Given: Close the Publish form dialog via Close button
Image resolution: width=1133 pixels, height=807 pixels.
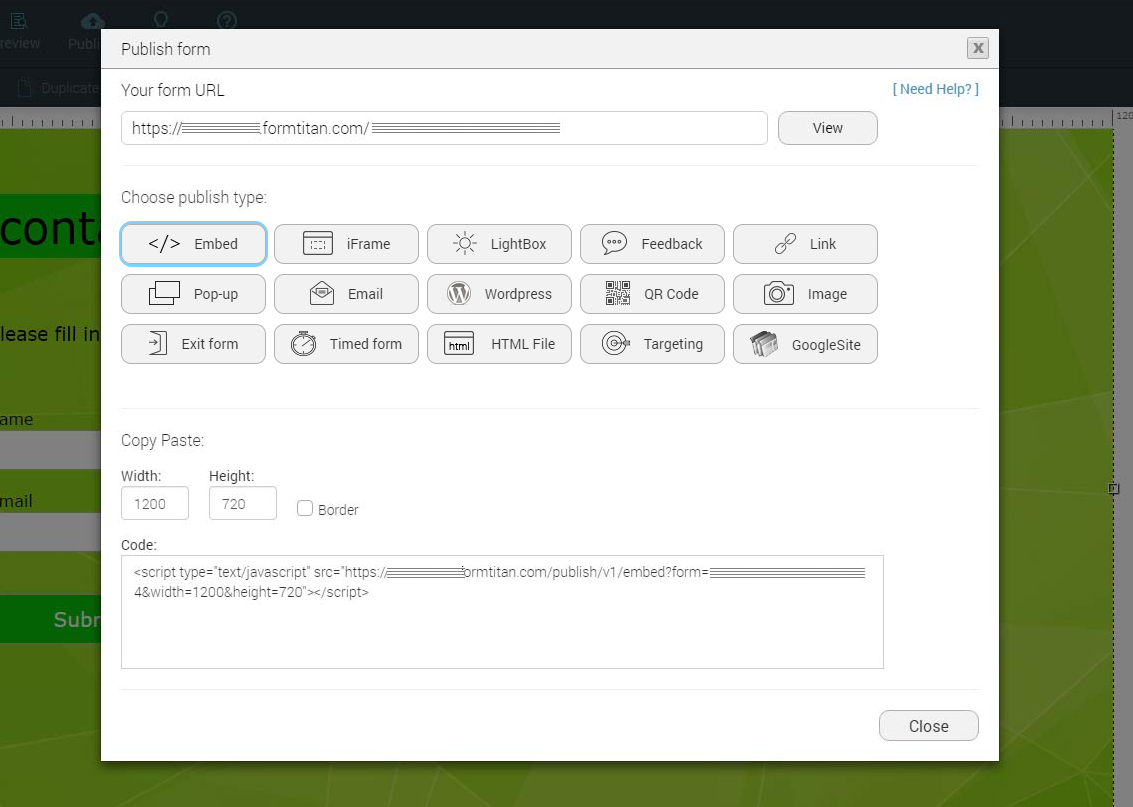Looking at the screenshot, I should 929,726.
